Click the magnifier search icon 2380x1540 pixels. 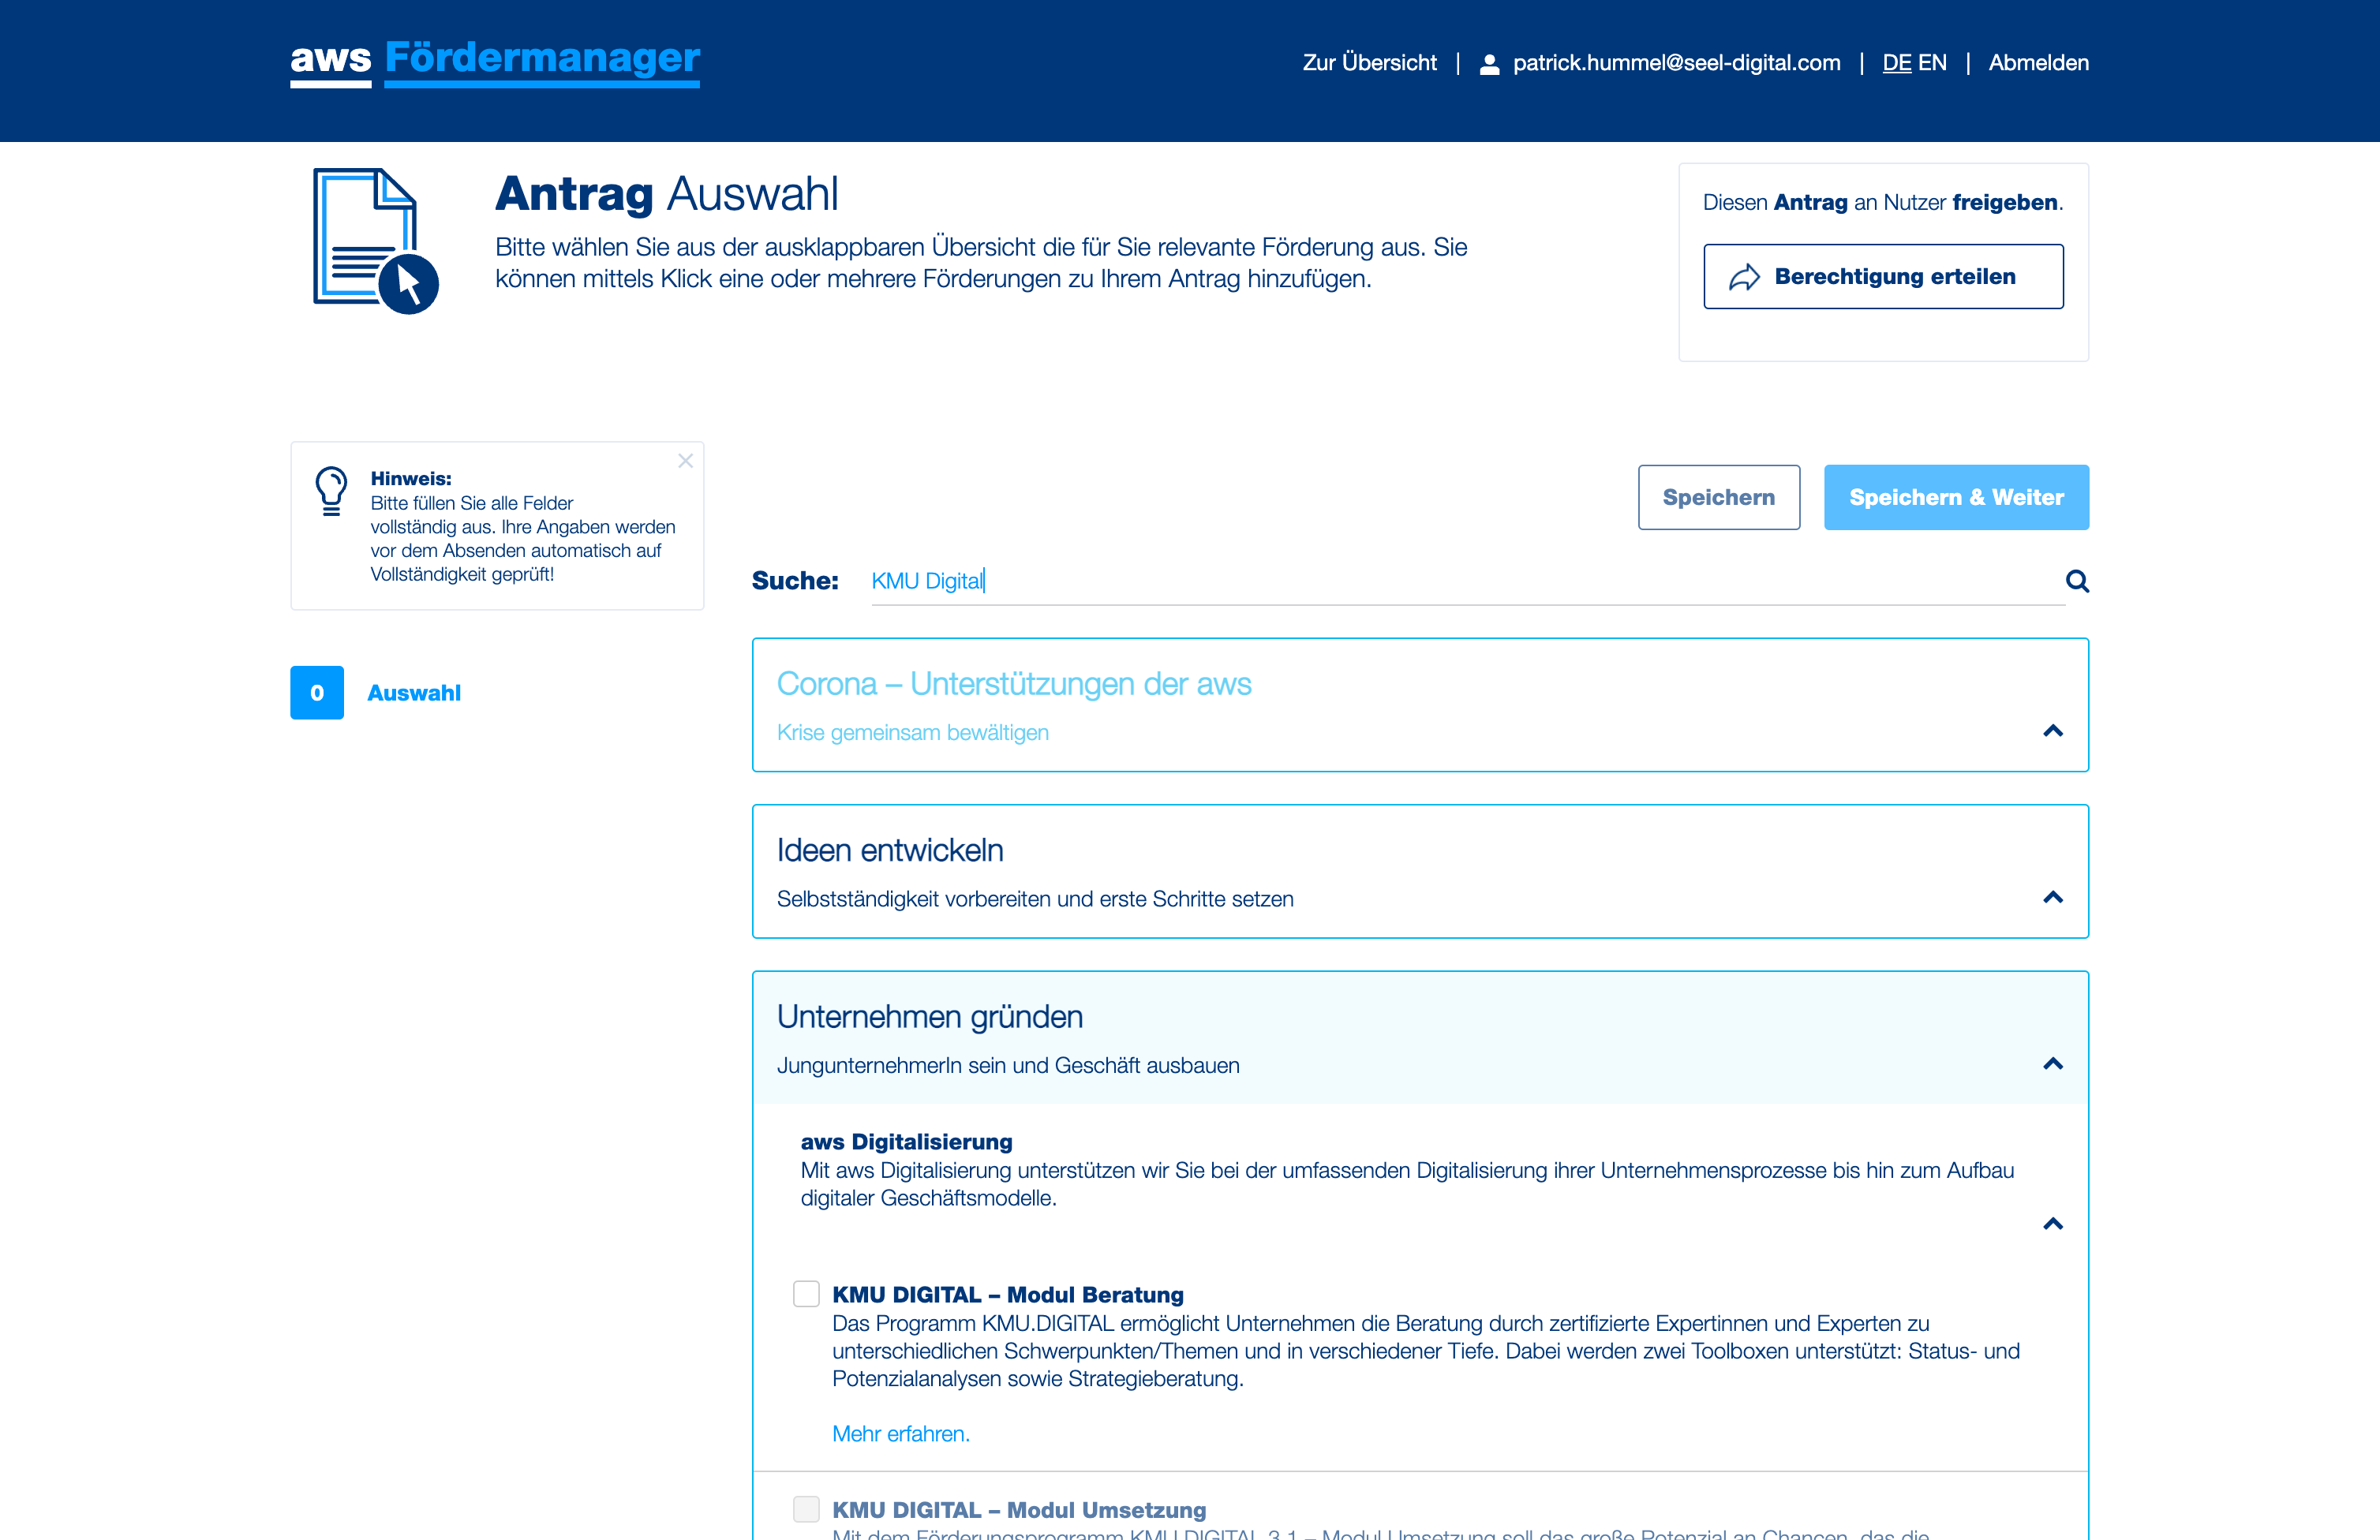tap(2077, 581)
